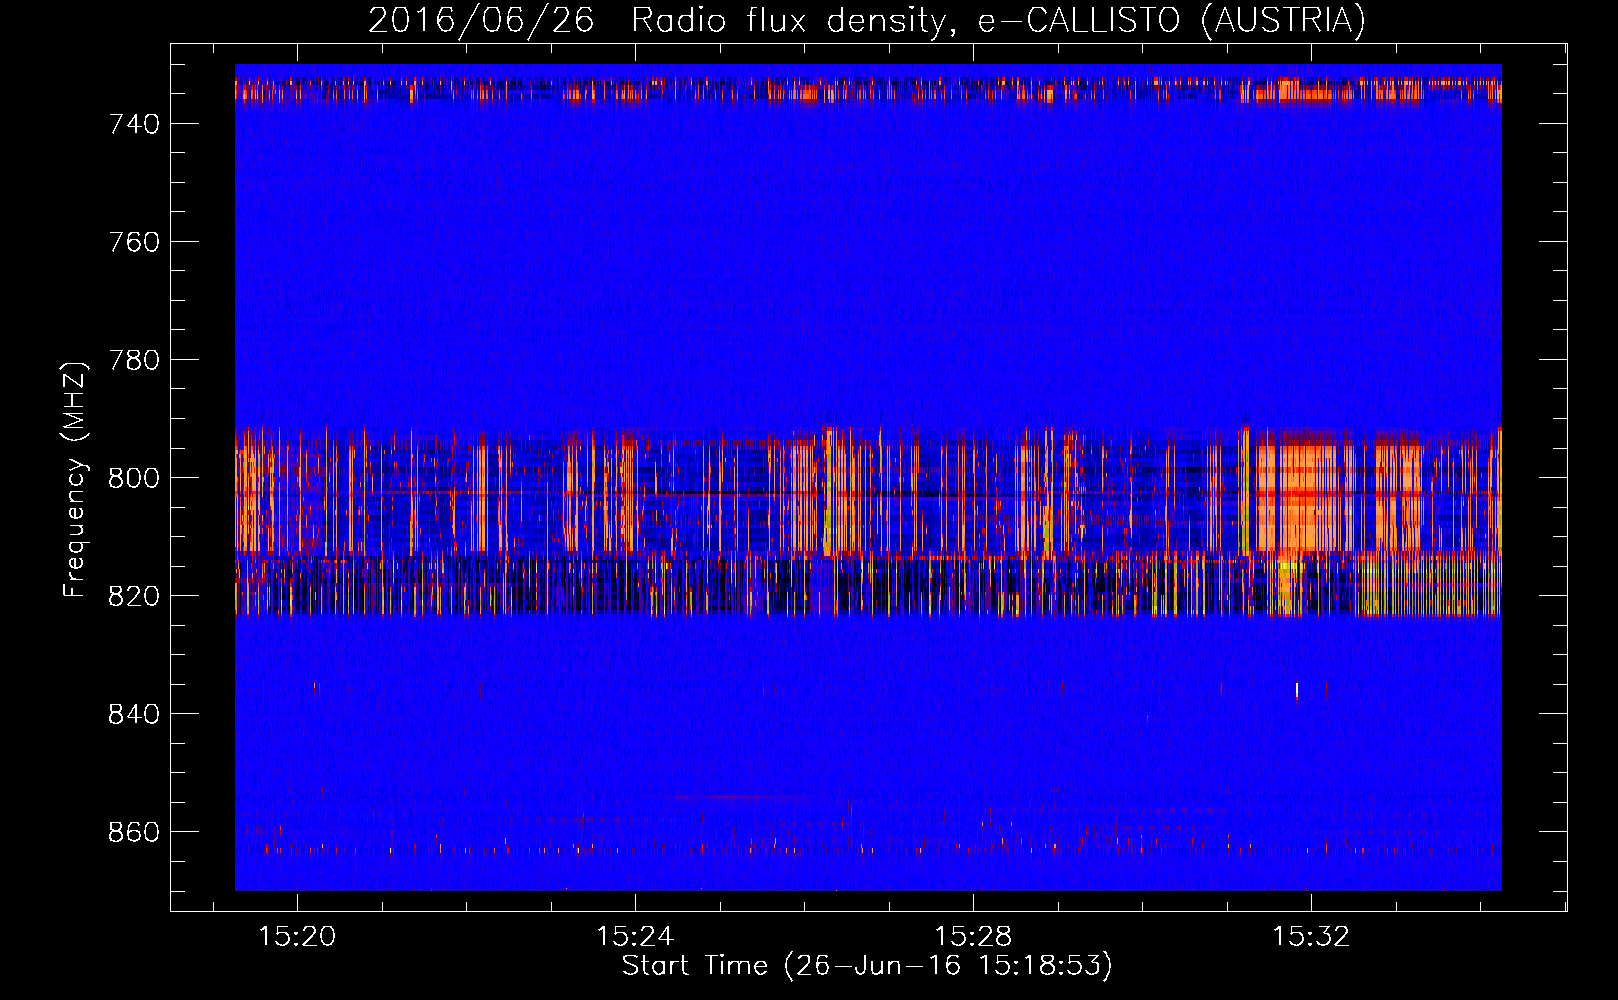Click the Frequency (MHZ) axis label
The height and width of the screenshot is (1000, 1618).
[75, 479]
